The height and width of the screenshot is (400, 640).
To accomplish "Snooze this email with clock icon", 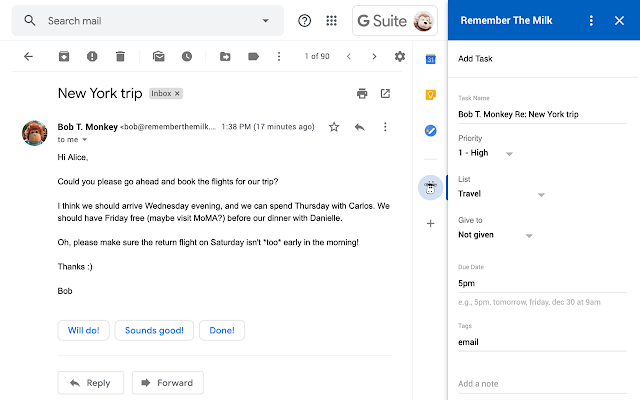I will pos(187,56).
